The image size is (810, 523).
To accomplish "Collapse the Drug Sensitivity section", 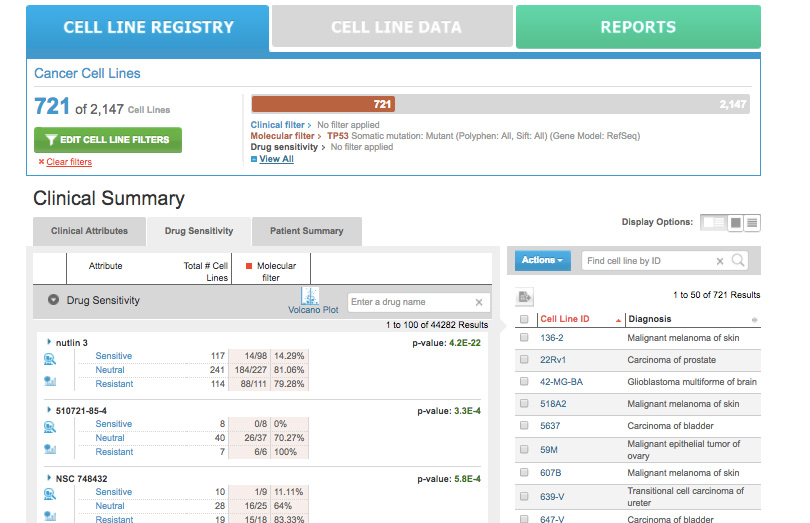I will click(53, 300).
